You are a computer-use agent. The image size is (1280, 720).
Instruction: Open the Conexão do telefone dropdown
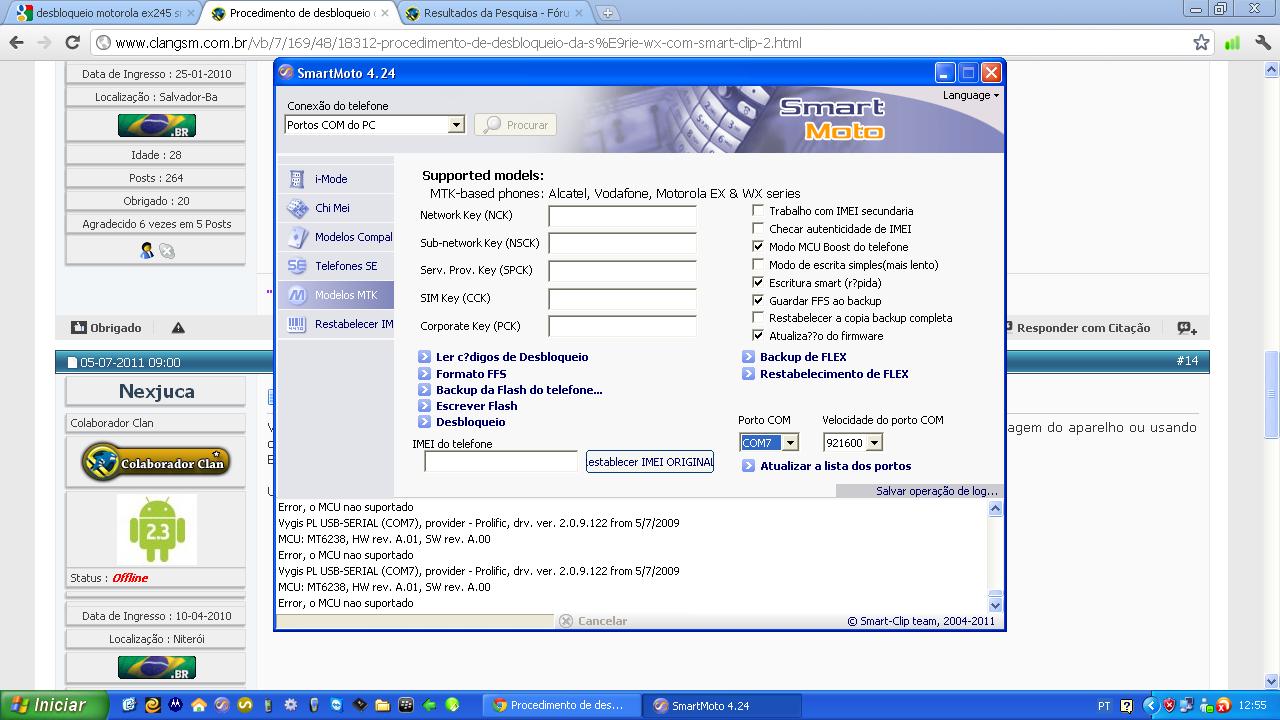tap(456, 125)
